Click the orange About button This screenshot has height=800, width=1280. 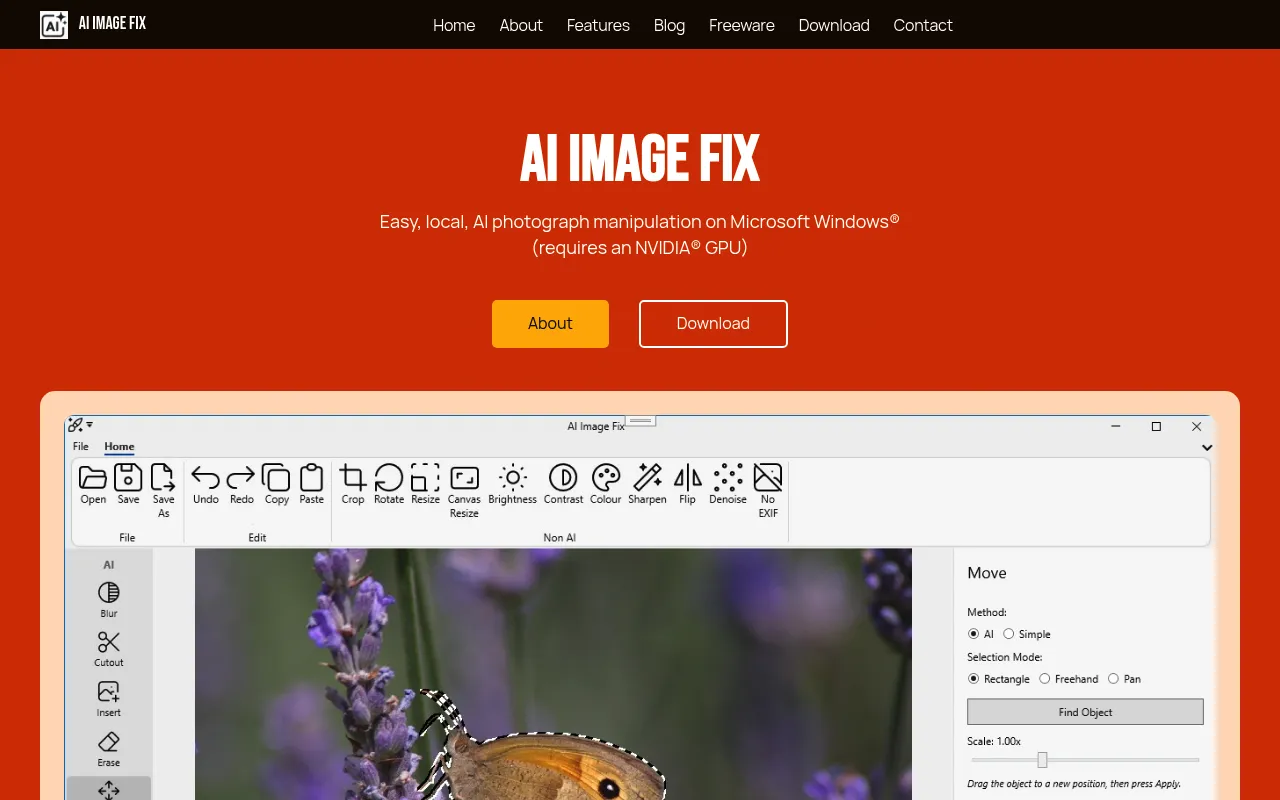[x=550, y=324]
